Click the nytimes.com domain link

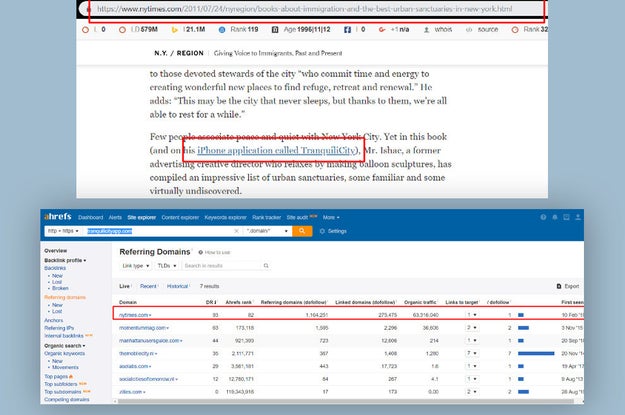click(134, 315)
